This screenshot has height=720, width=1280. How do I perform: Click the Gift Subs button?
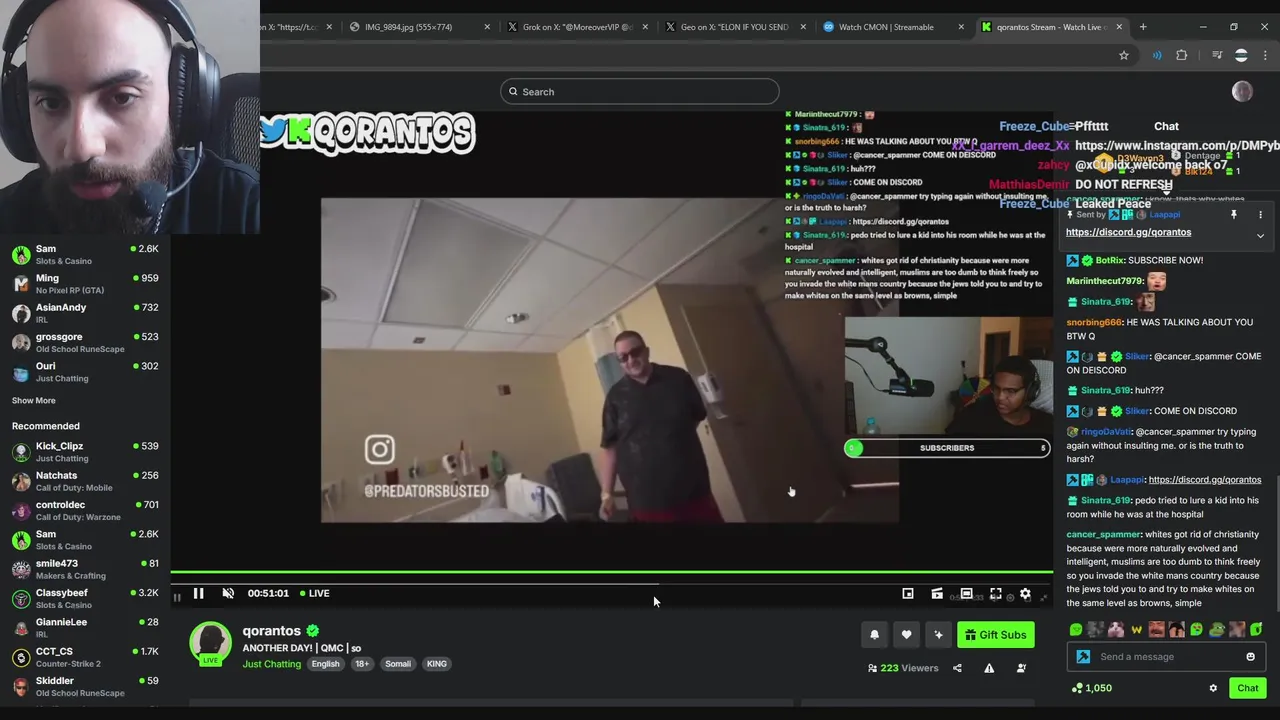(x=995, y=635)
